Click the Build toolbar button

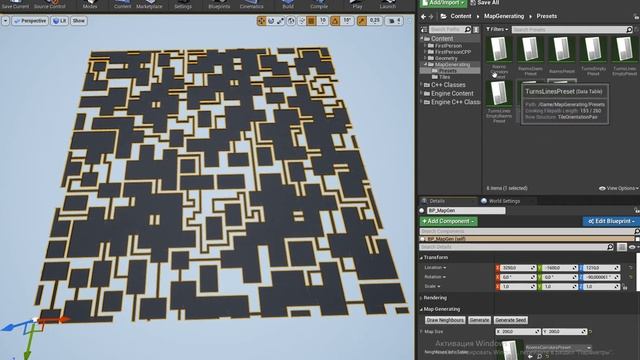[288, 4]
